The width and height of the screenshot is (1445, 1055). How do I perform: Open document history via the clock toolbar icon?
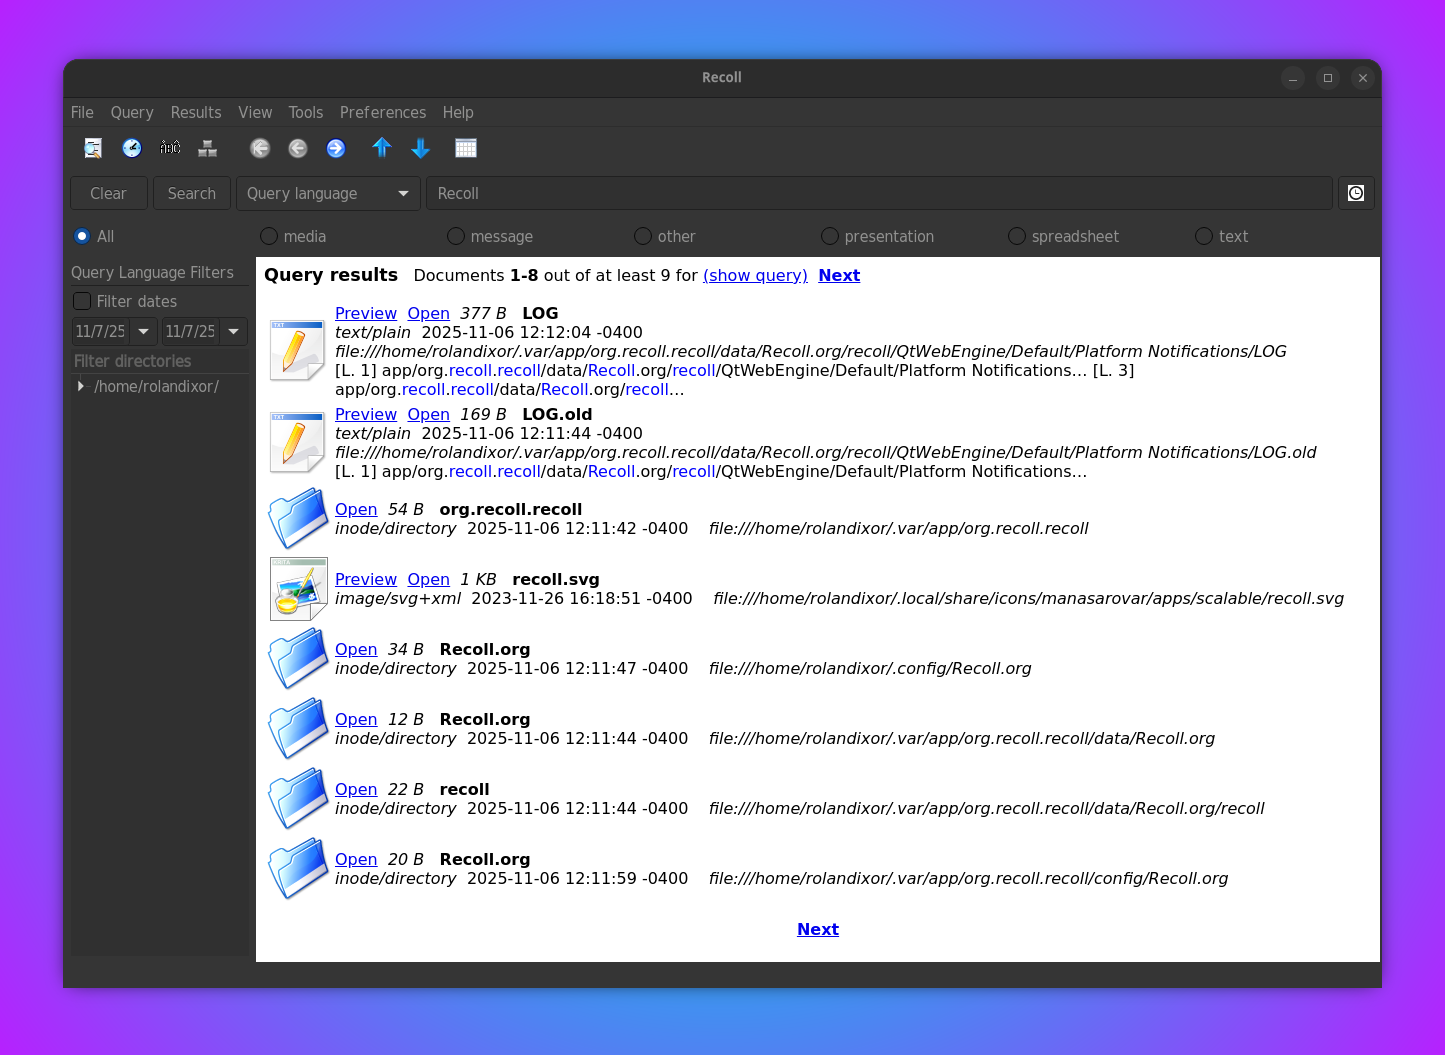point(132,147)
